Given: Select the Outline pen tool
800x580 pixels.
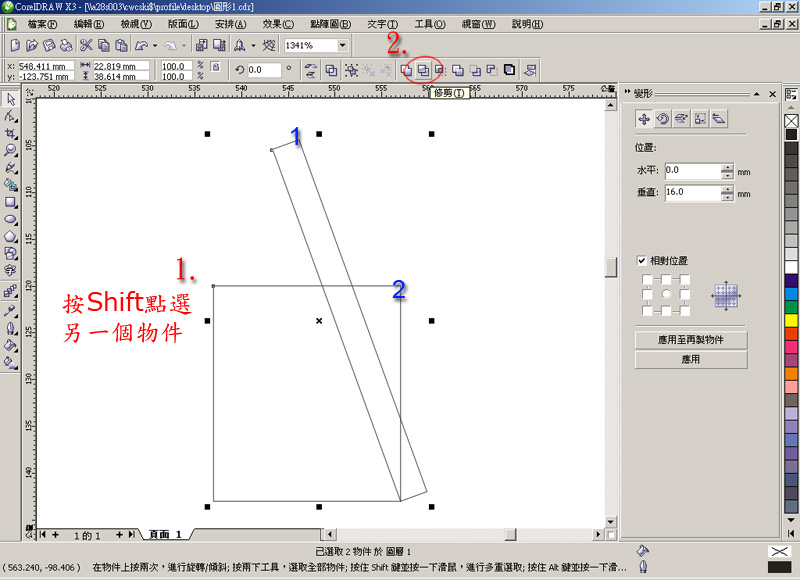Looking at the screenshot, I should (x=11, y=328).
